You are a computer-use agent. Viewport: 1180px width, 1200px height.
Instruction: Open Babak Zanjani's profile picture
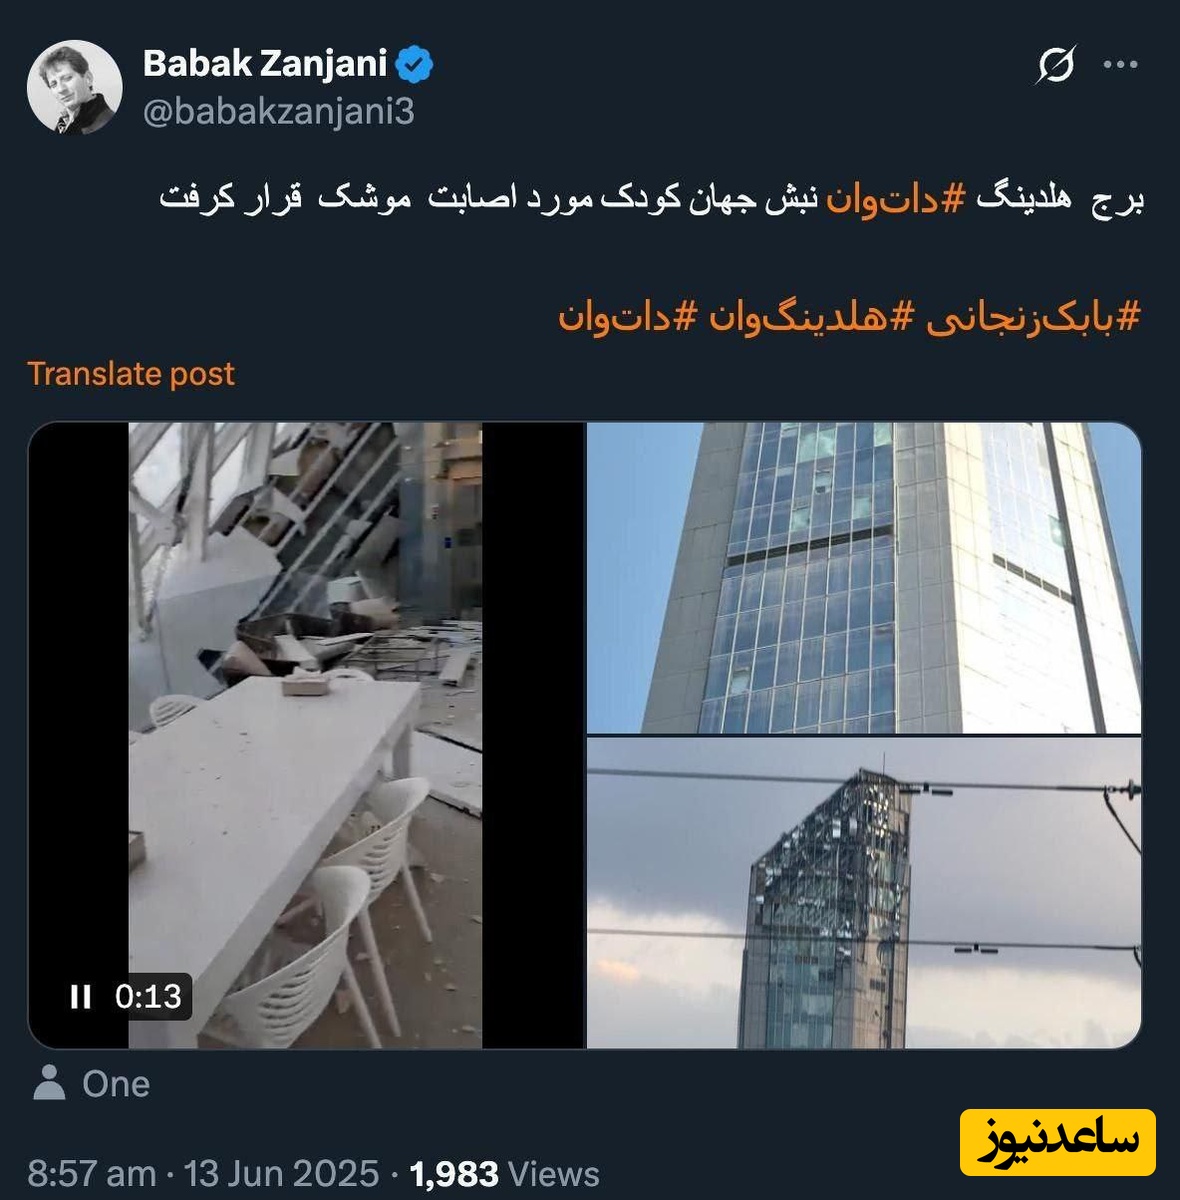74,88
